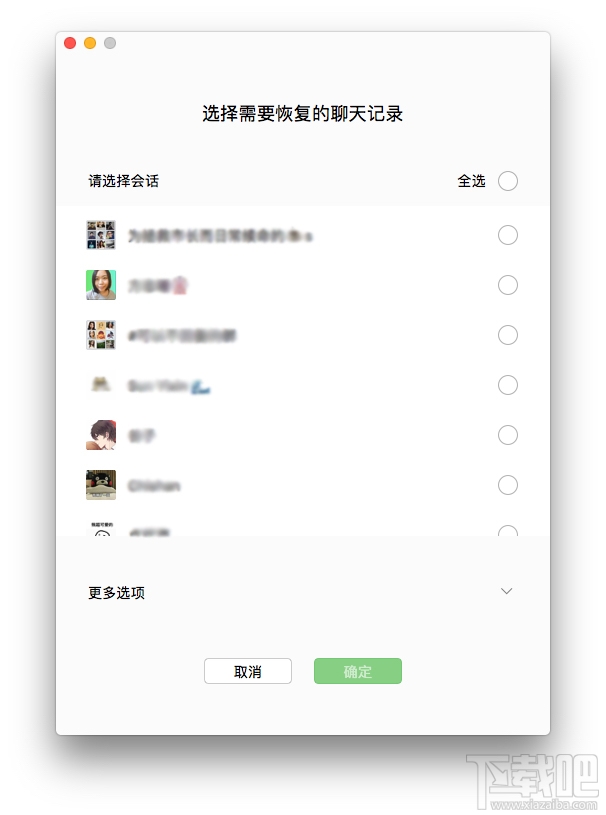Select the dog-avatar contact's checkbox

[x=508, y=385]
